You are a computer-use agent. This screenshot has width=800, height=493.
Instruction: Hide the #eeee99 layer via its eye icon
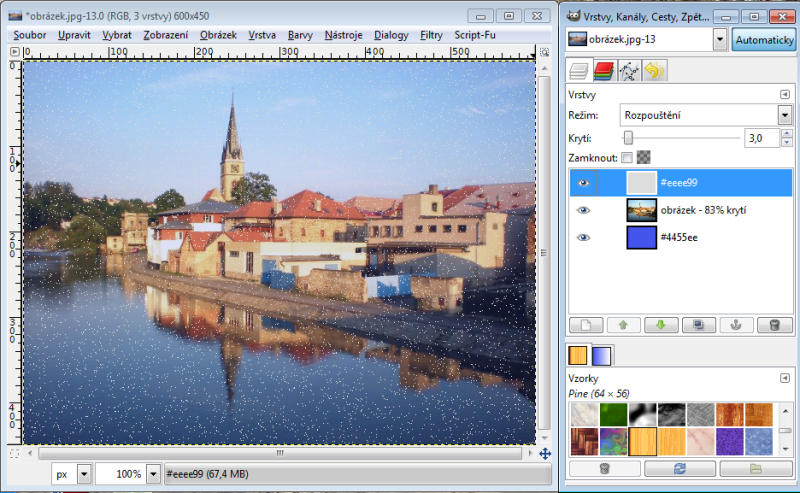pos(584,182)
